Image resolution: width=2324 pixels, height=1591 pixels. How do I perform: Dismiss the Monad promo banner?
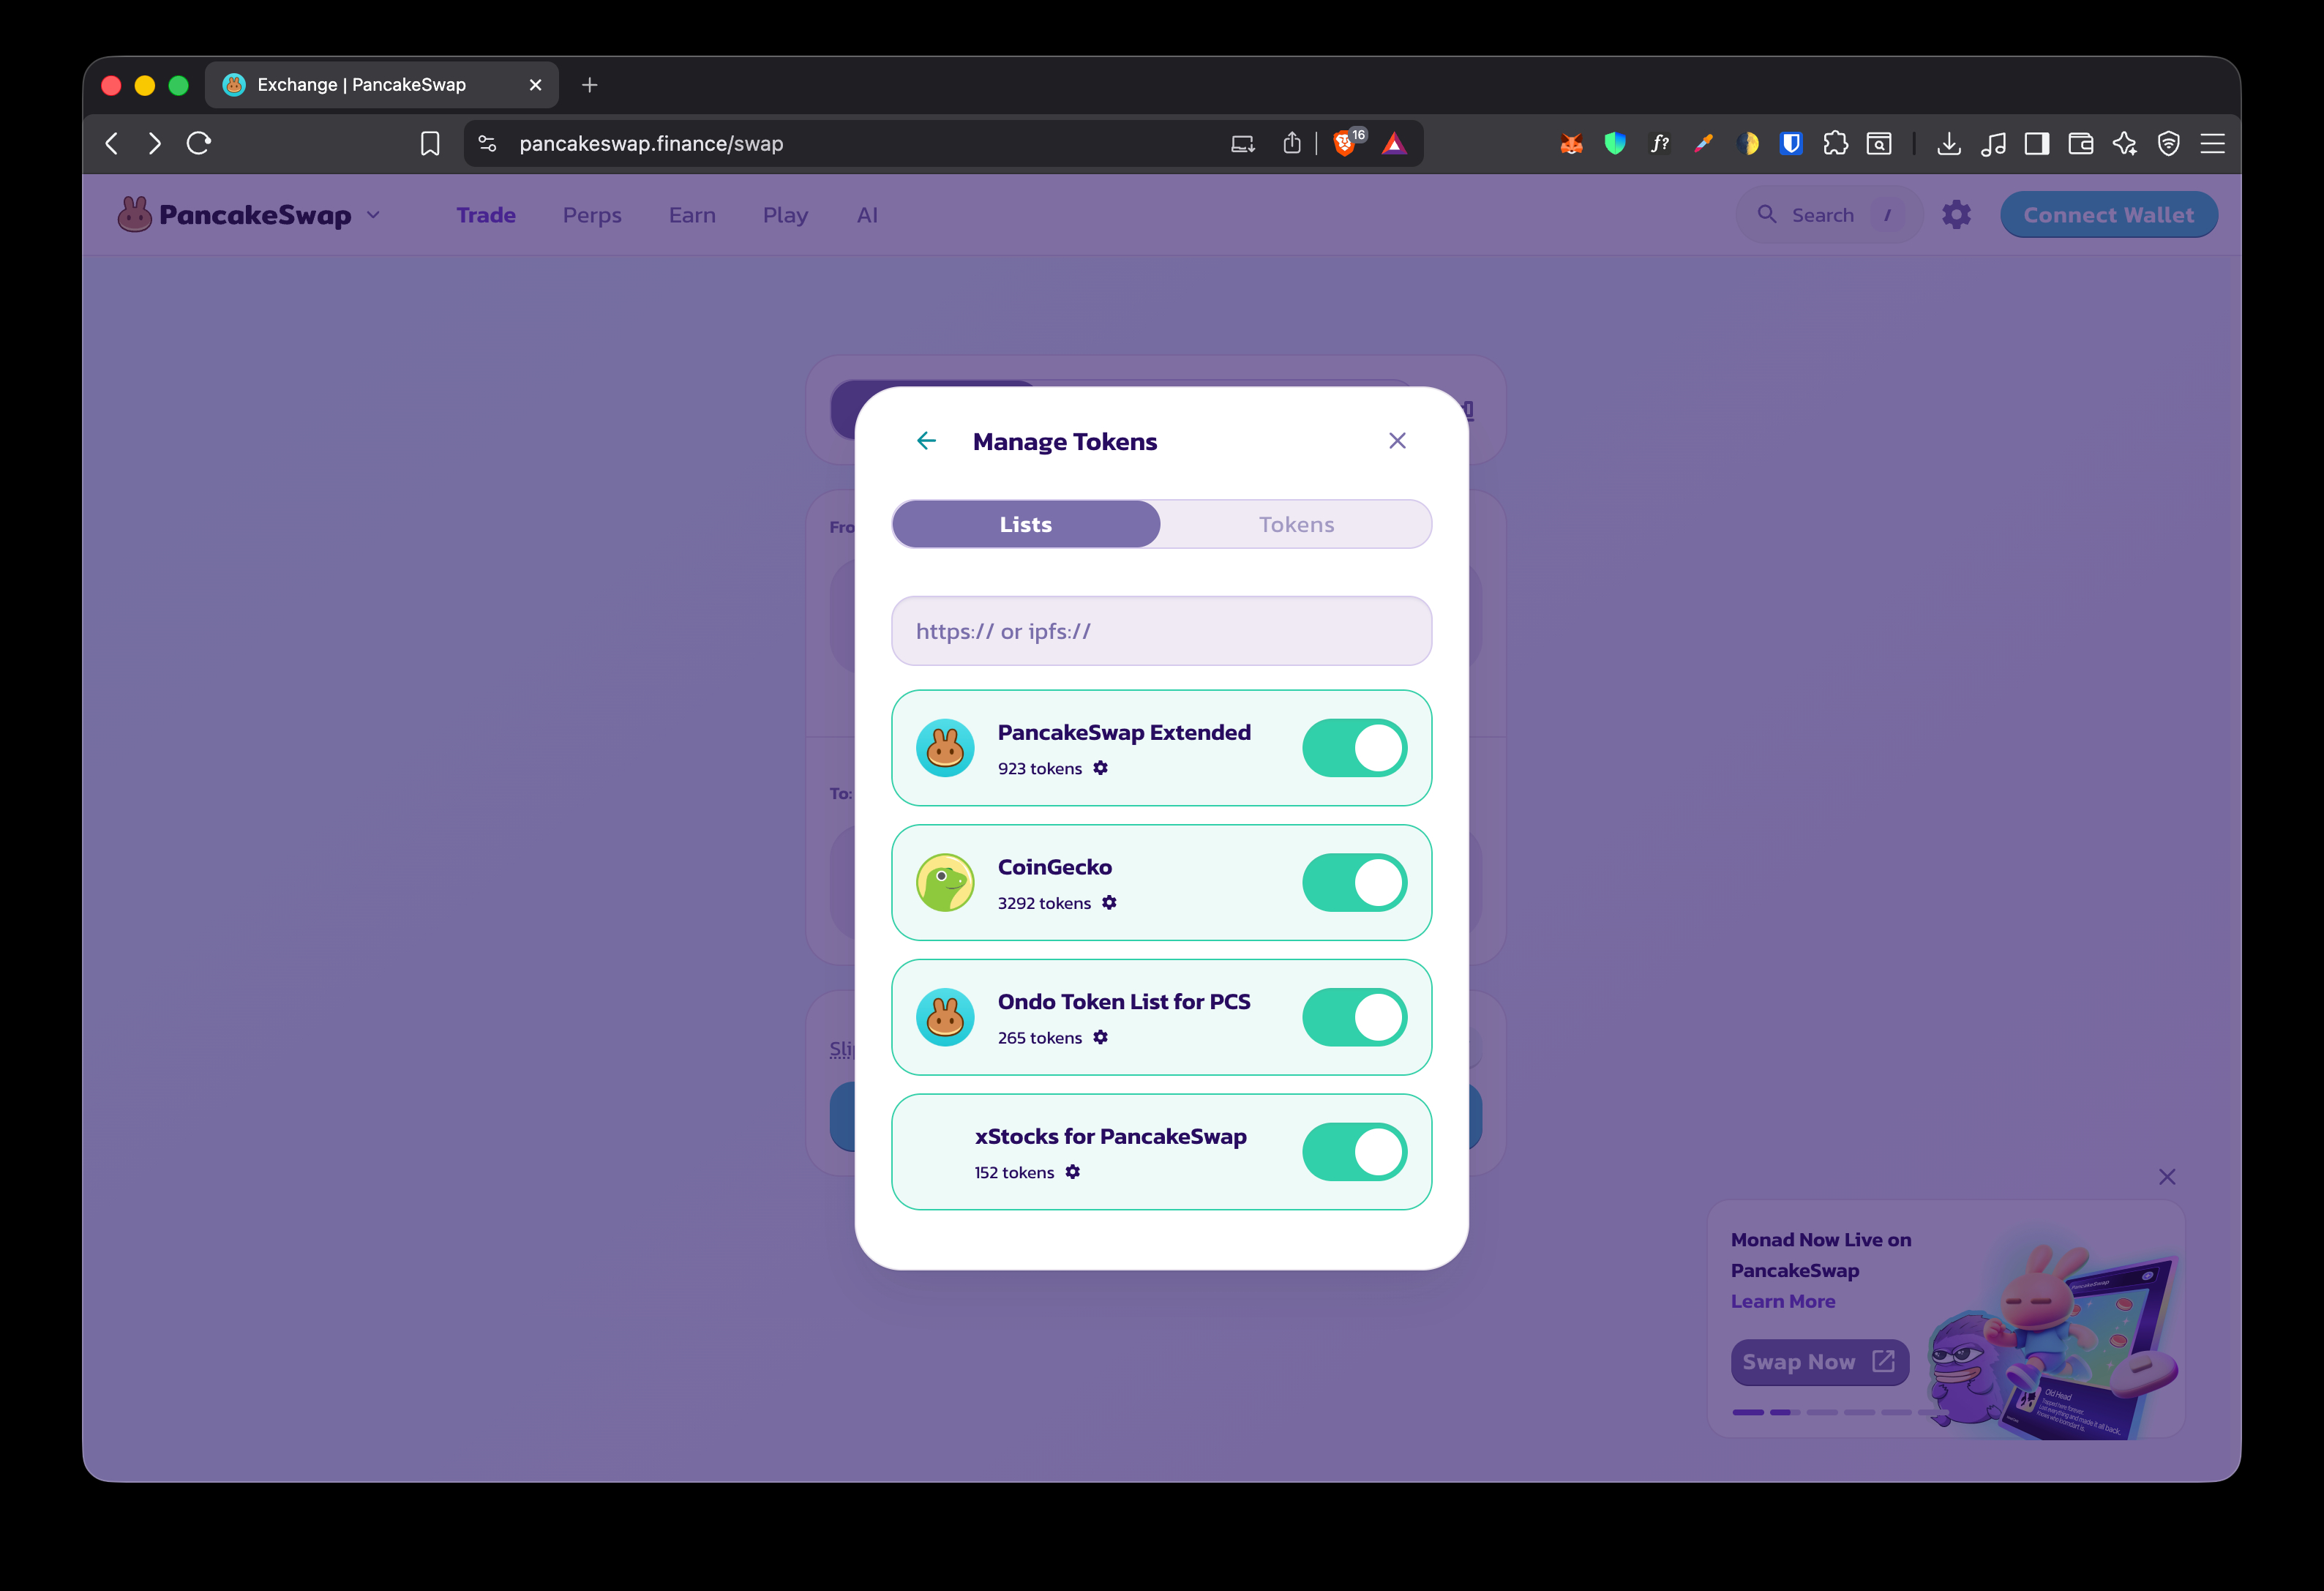click(2167, 1177)
